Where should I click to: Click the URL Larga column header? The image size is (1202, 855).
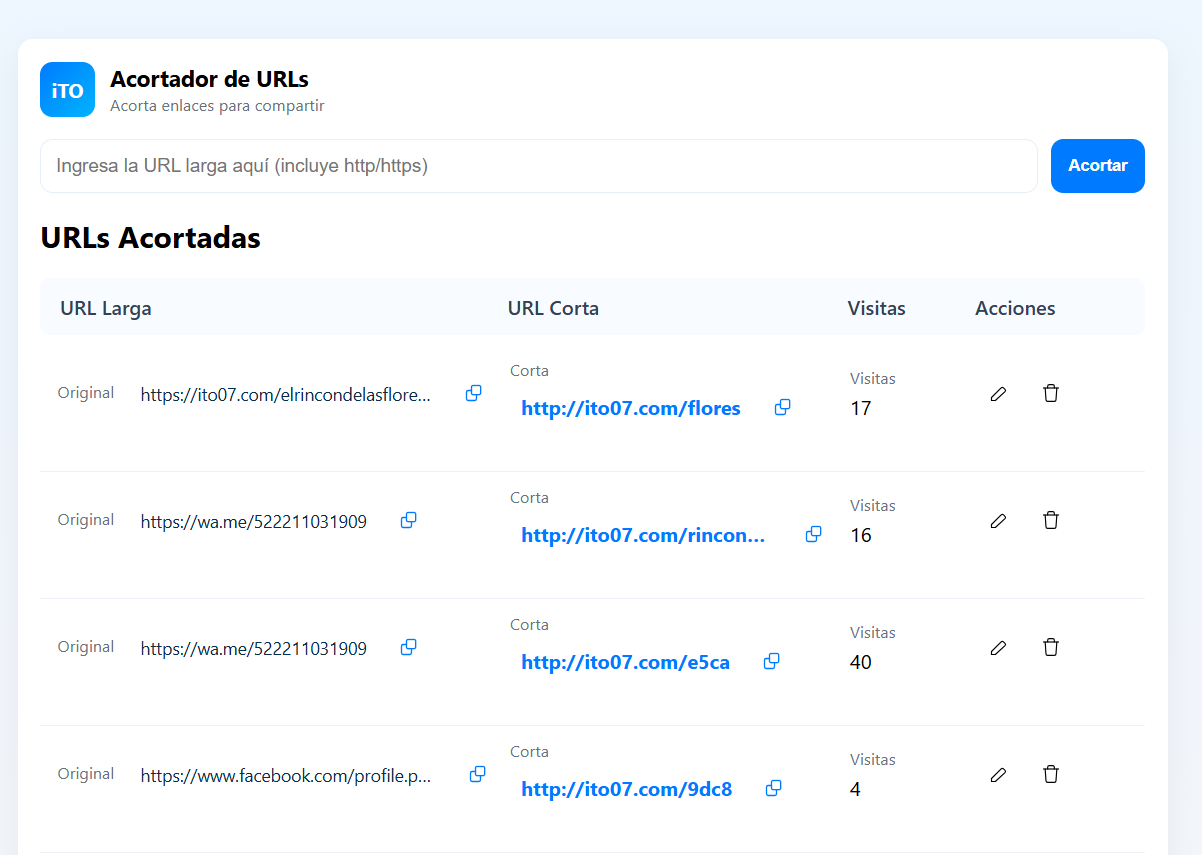pyautogui.click(x=106, y=308)
